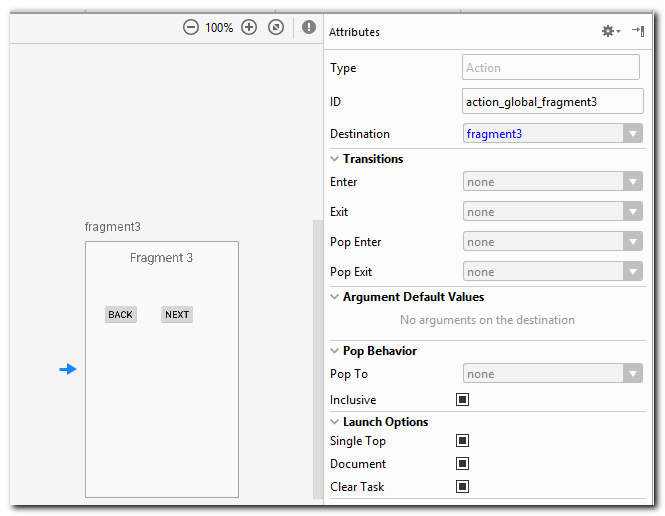Image resolution: width=665 pixels, height=516 pixels.
Task: Toggle the Inclusive checkbox
Action: pyautogui.click(x=462, y=400)
